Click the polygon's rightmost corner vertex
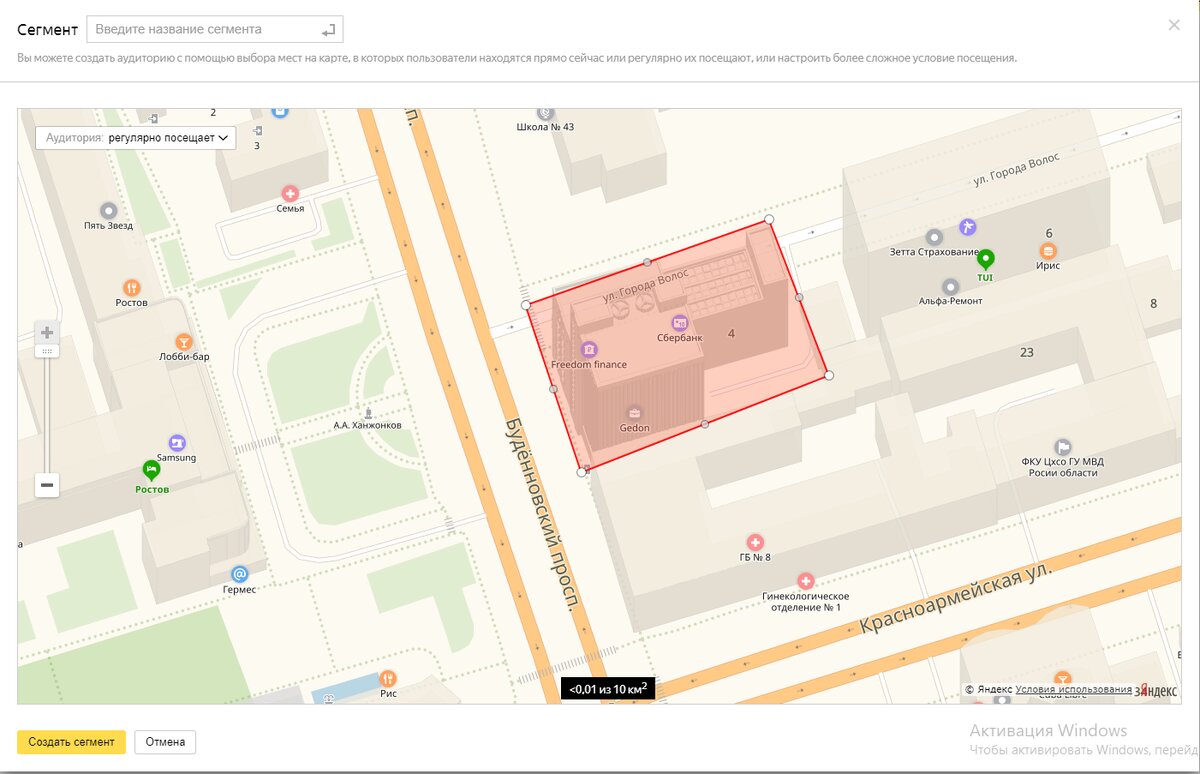Screen dimensions: 1200x774 pos(829,375)
